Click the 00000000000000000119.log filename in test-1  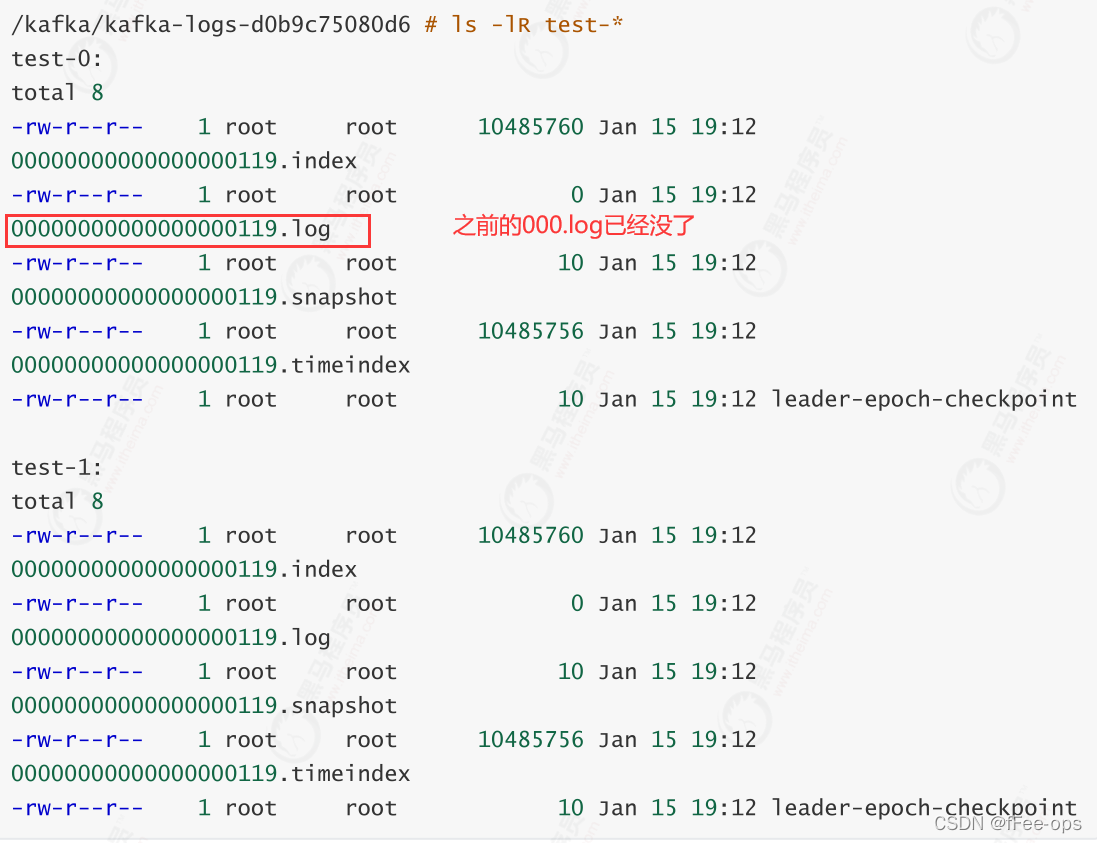point(171,638)
